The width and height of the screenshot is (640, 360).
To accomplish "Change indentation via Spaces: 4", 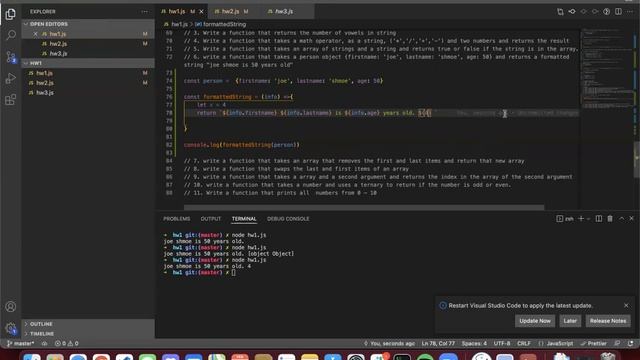I will [474, 344].
